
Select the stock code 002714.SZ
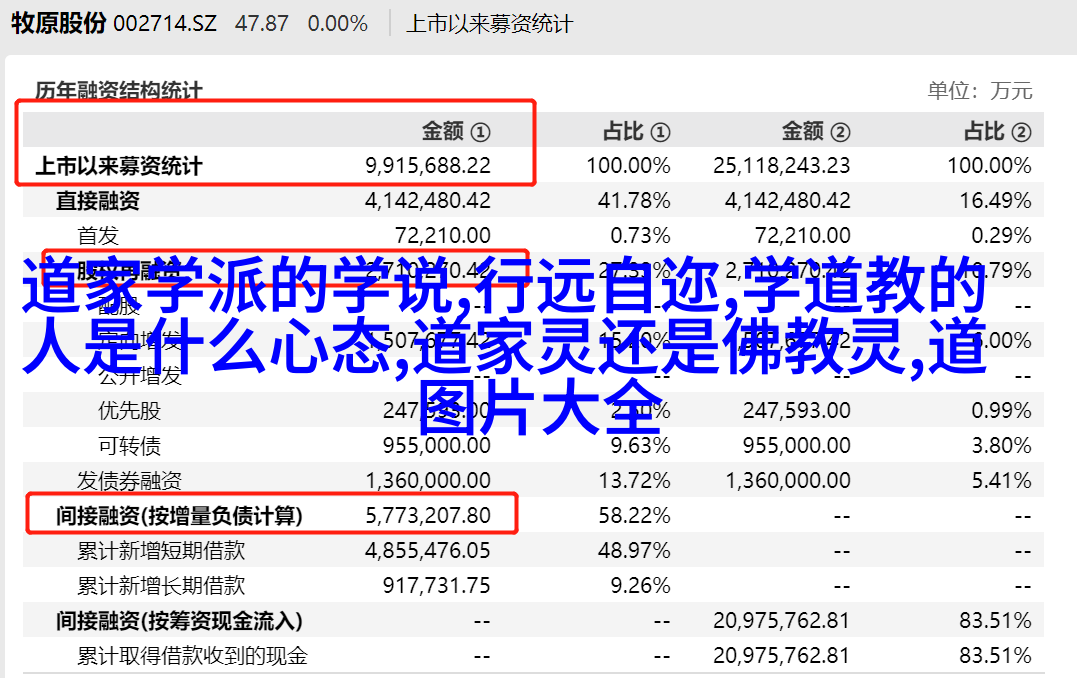165,24
